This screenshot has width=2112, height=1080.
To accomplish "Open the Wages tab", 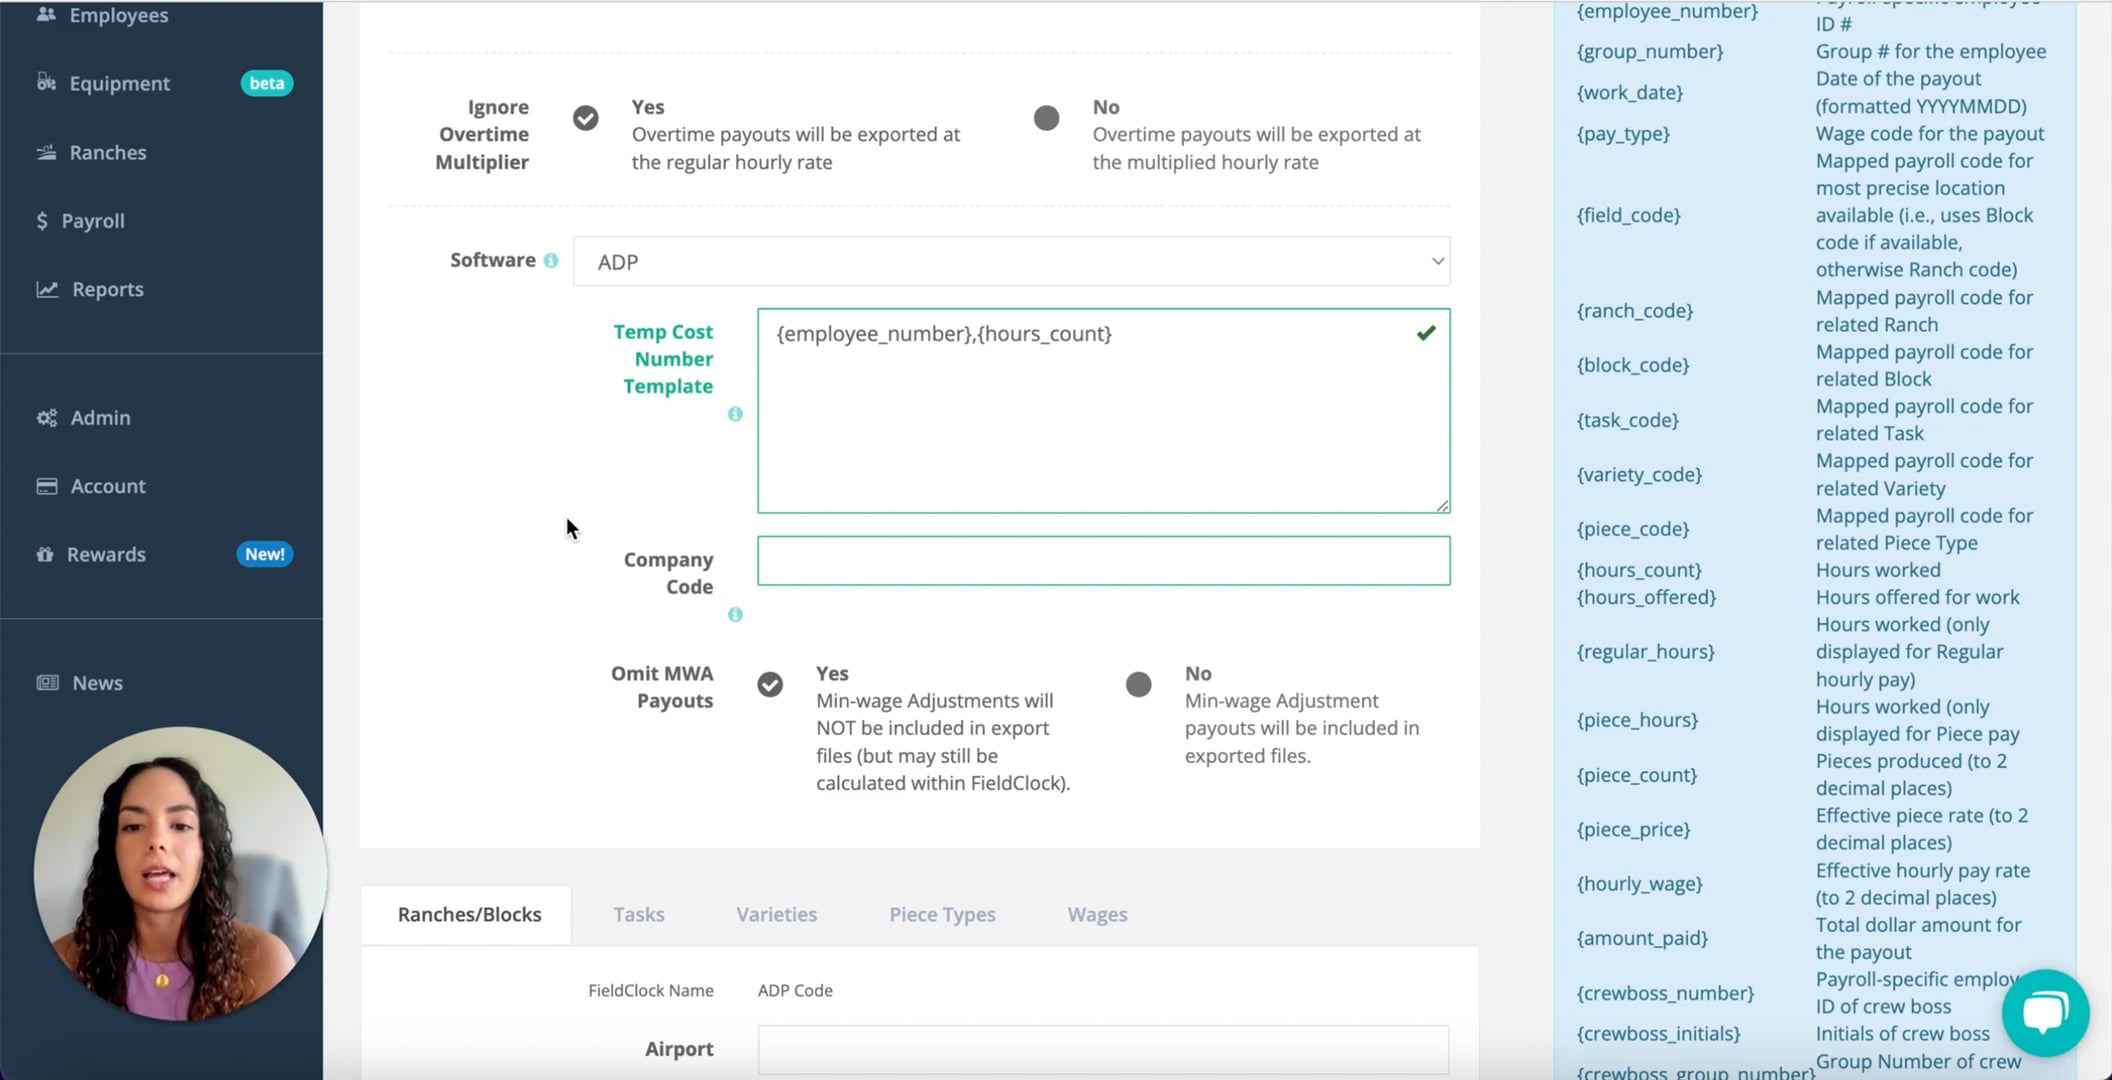I will (1096, 913).
